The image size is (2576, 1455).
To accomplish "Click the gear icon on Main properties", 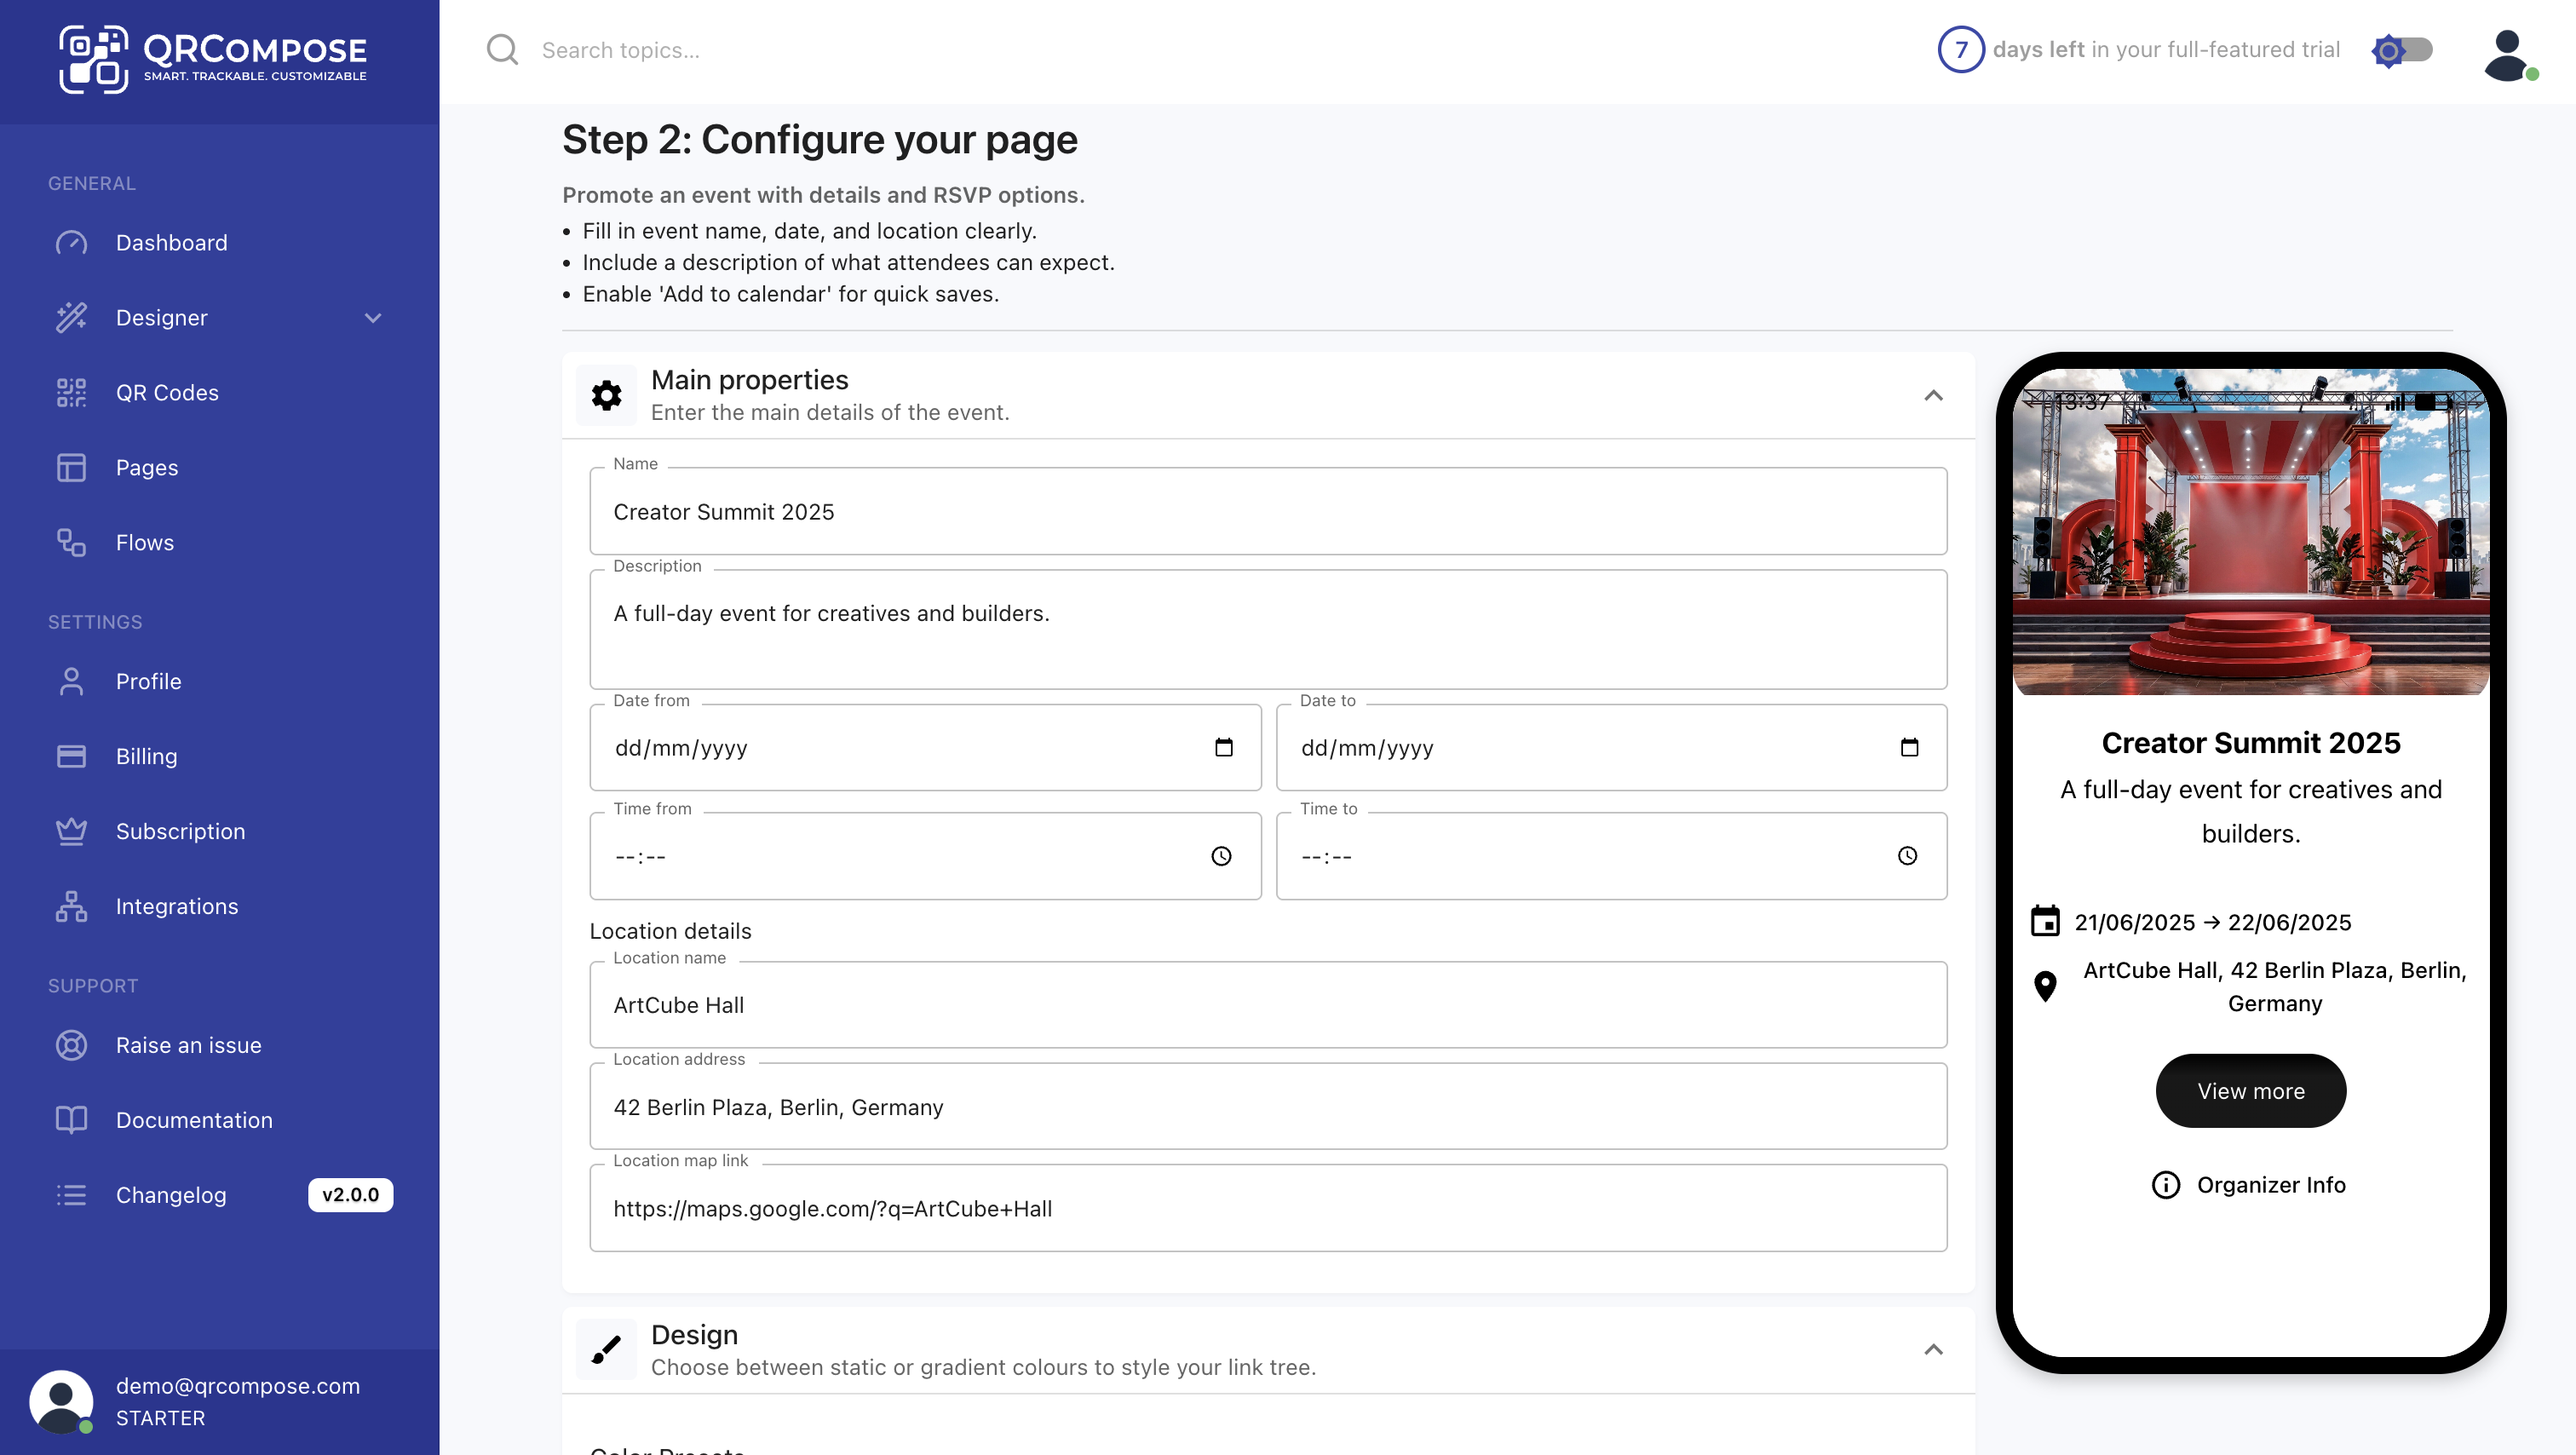I will [x=607, y=394].
